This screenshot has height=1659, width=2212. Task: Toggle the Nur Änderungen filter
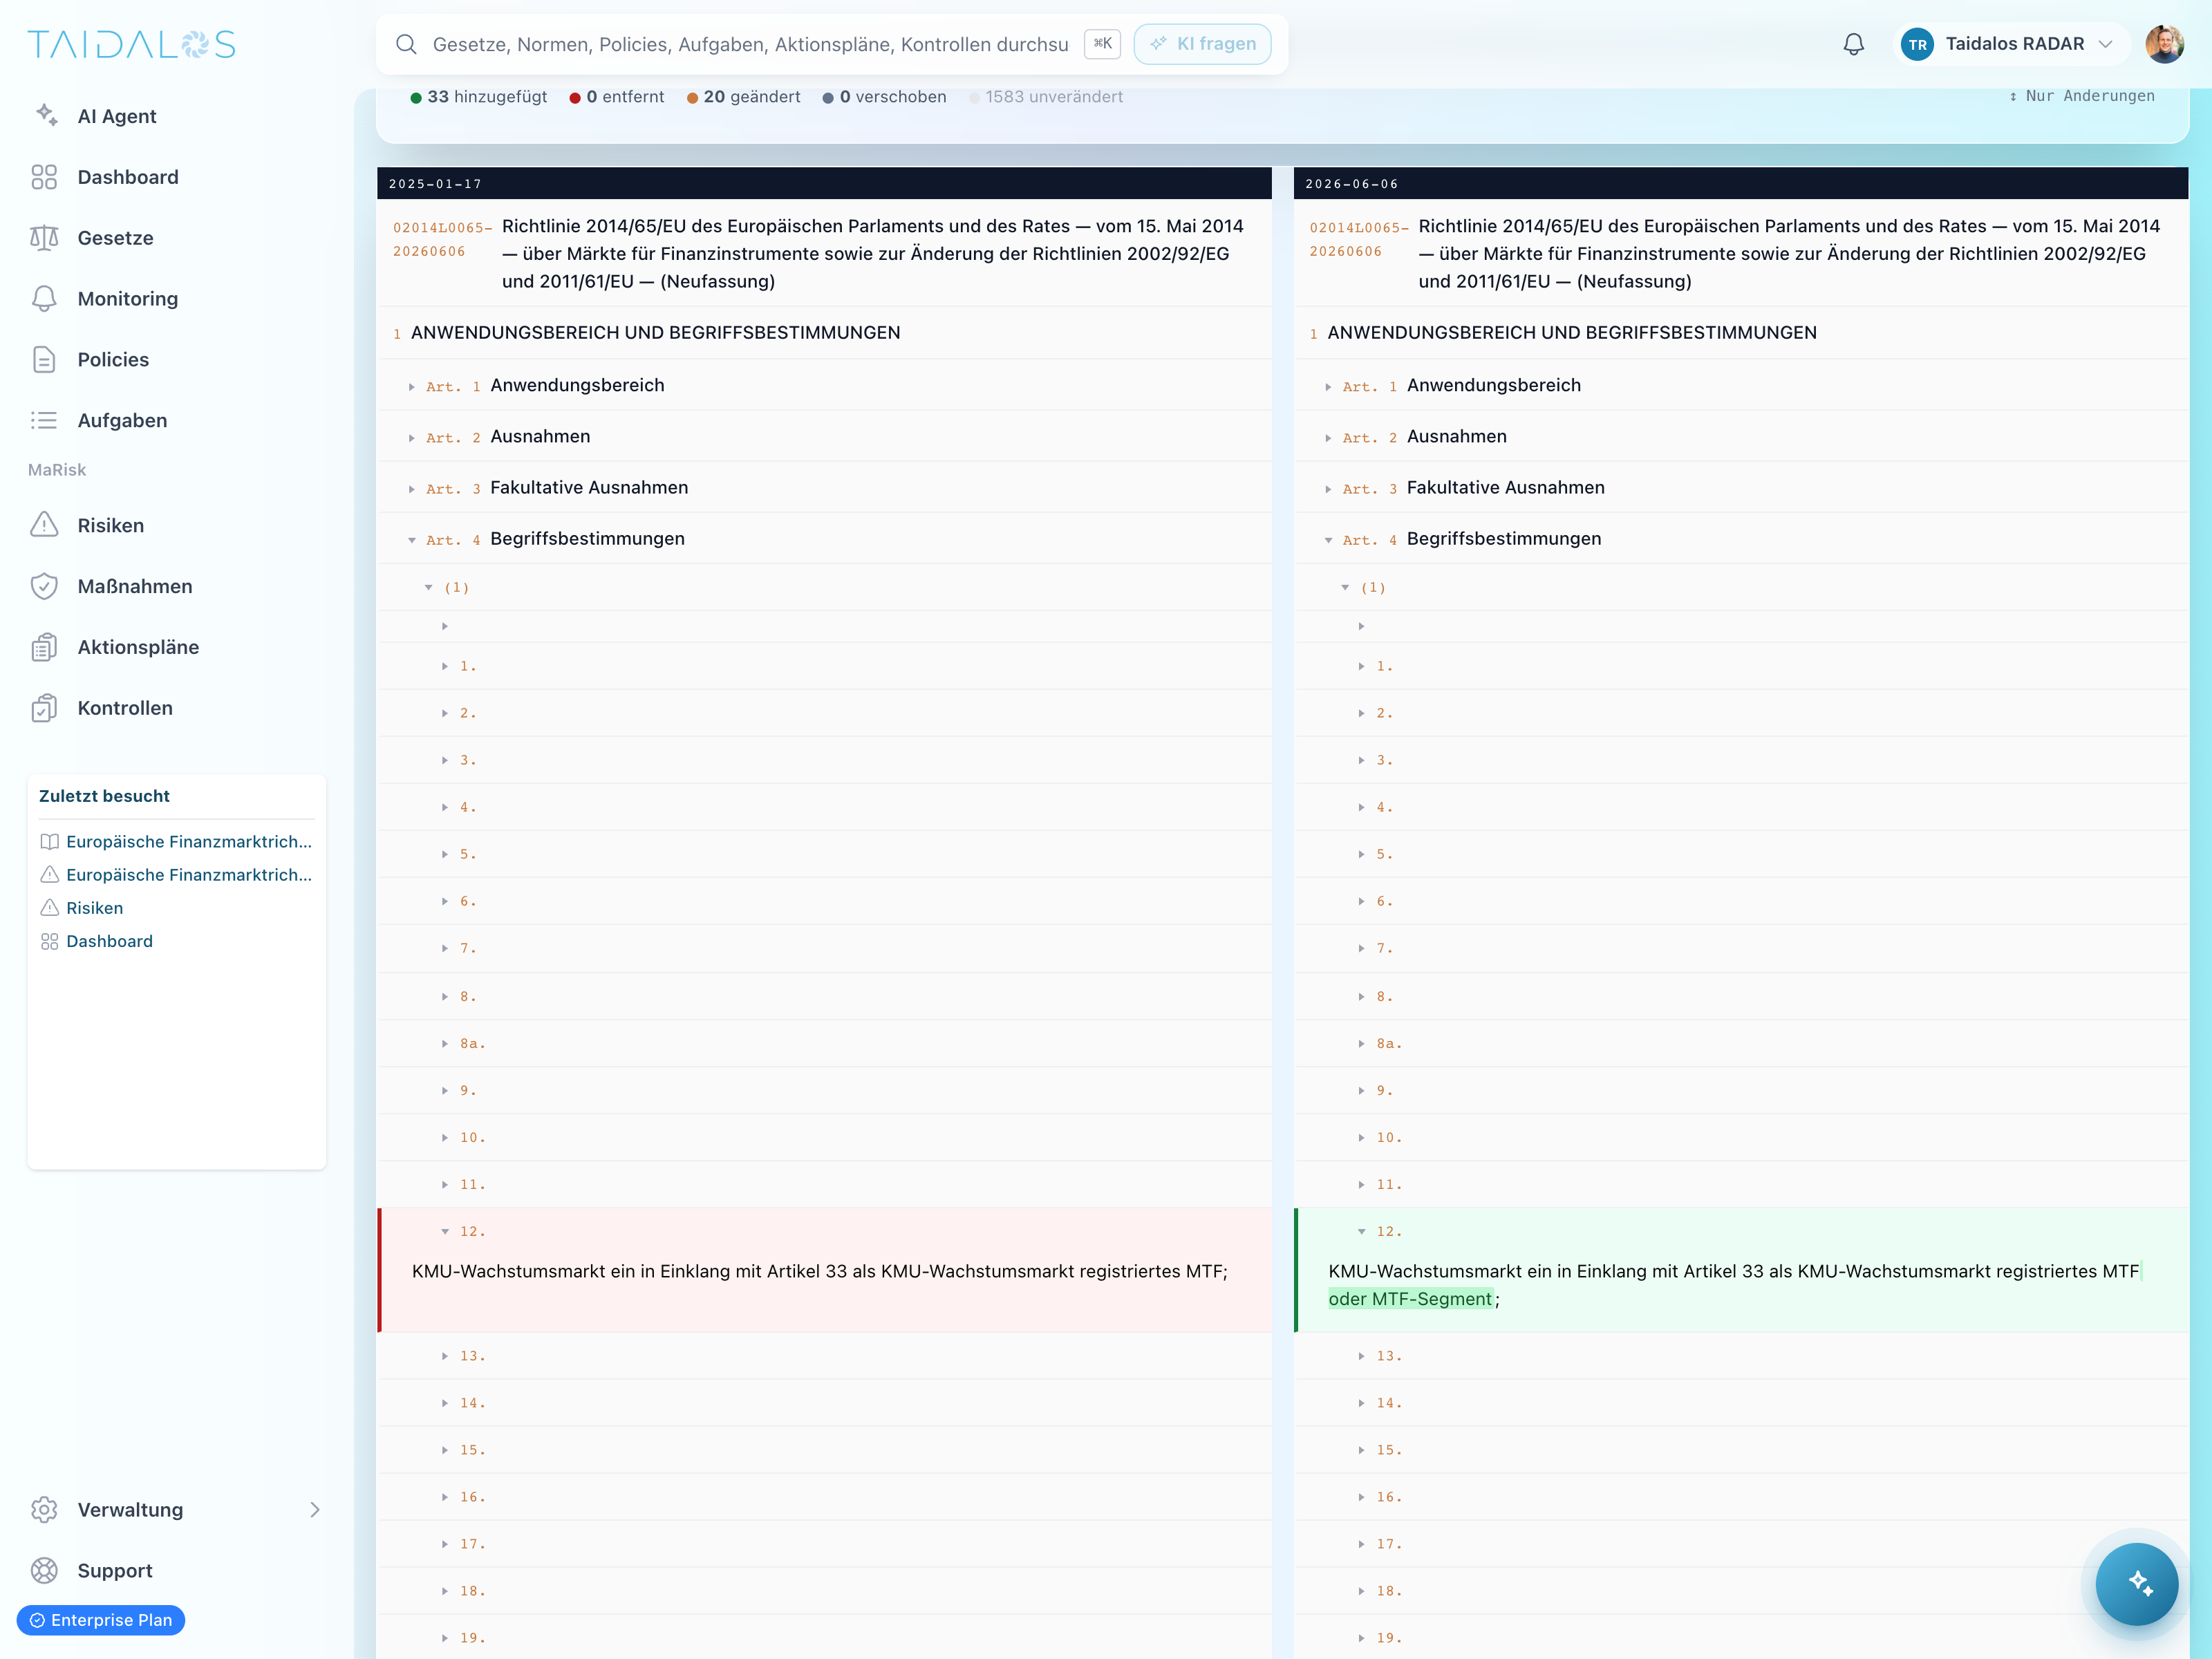(x=2082, y=96)
